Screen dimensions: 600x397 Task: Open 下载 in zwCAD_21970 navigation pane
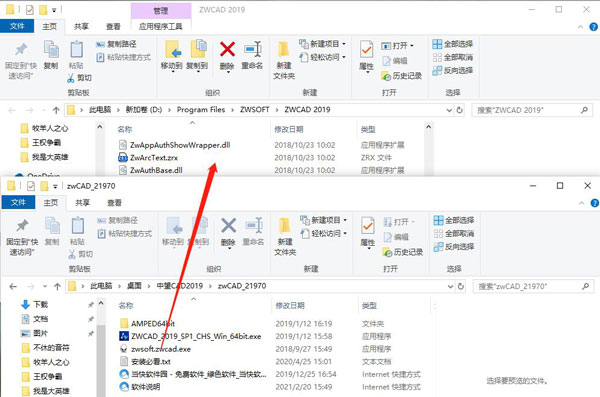click(x=40, y=305)
